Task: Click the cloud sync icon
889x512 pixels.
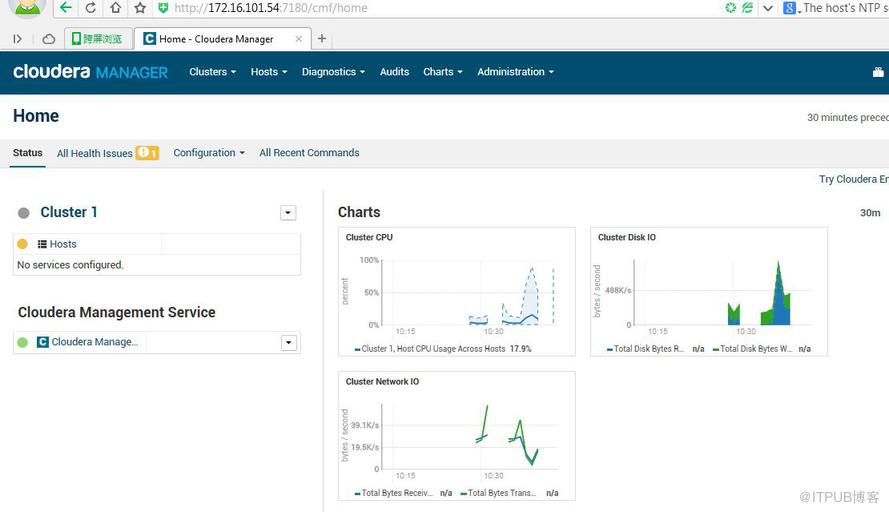Action: tap(49, 39)
